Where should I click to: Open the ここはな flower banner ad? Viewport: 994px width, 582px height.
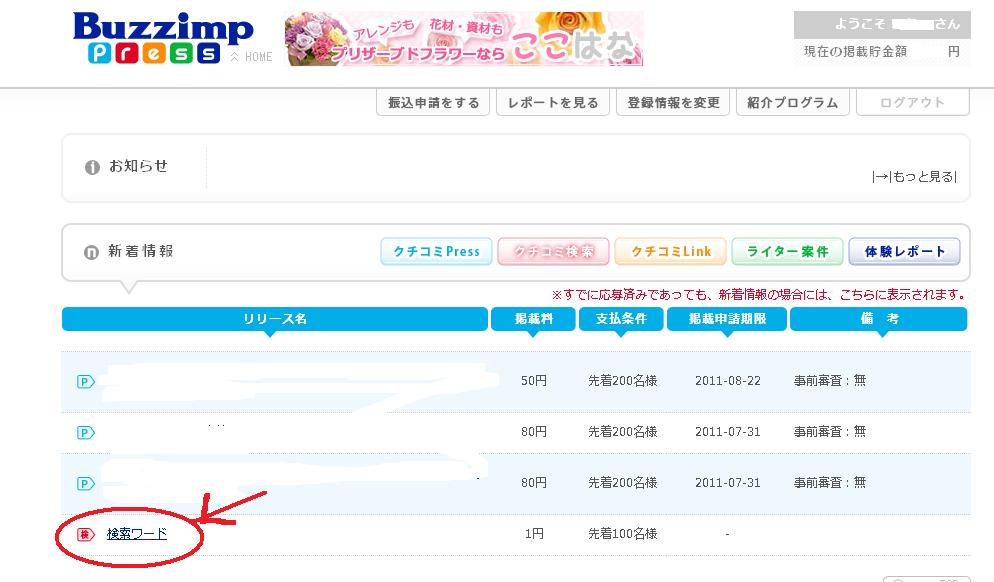pyautogui.click(x=464, y=39)
